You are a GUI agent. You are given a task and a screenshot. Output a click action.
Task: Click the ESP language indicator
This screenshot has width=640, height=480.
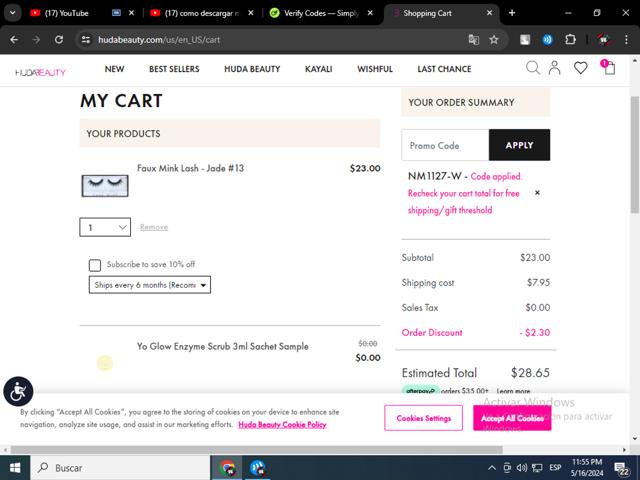(x=555, y=468)
